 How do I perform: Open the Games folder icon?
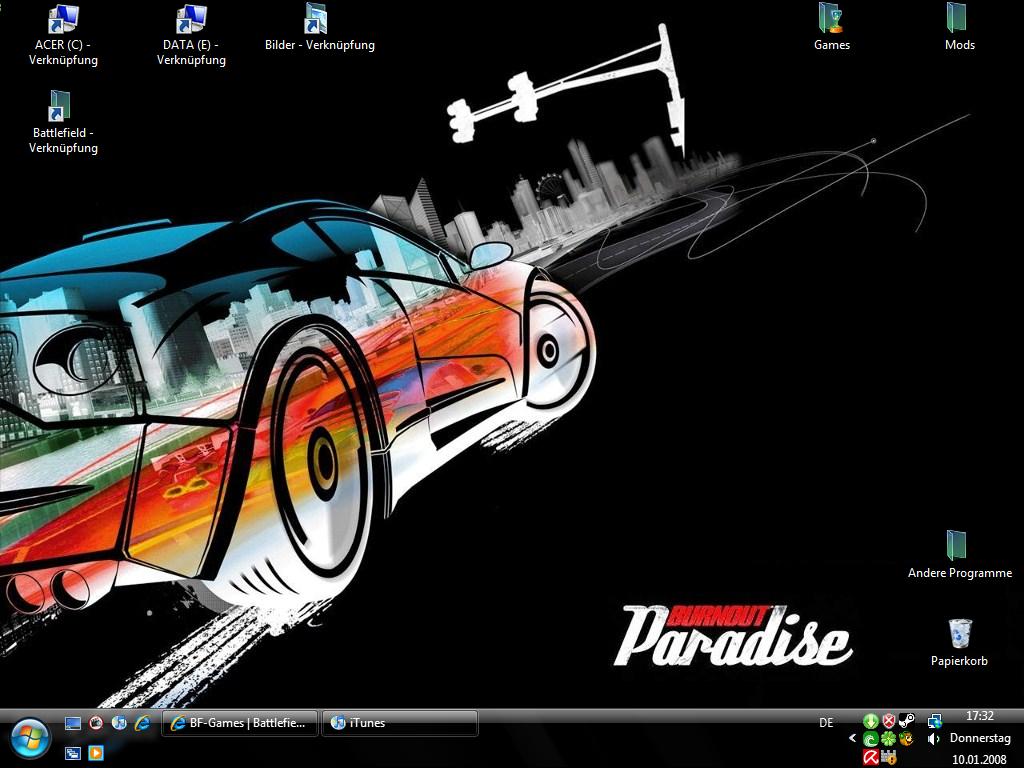point(831,28)
